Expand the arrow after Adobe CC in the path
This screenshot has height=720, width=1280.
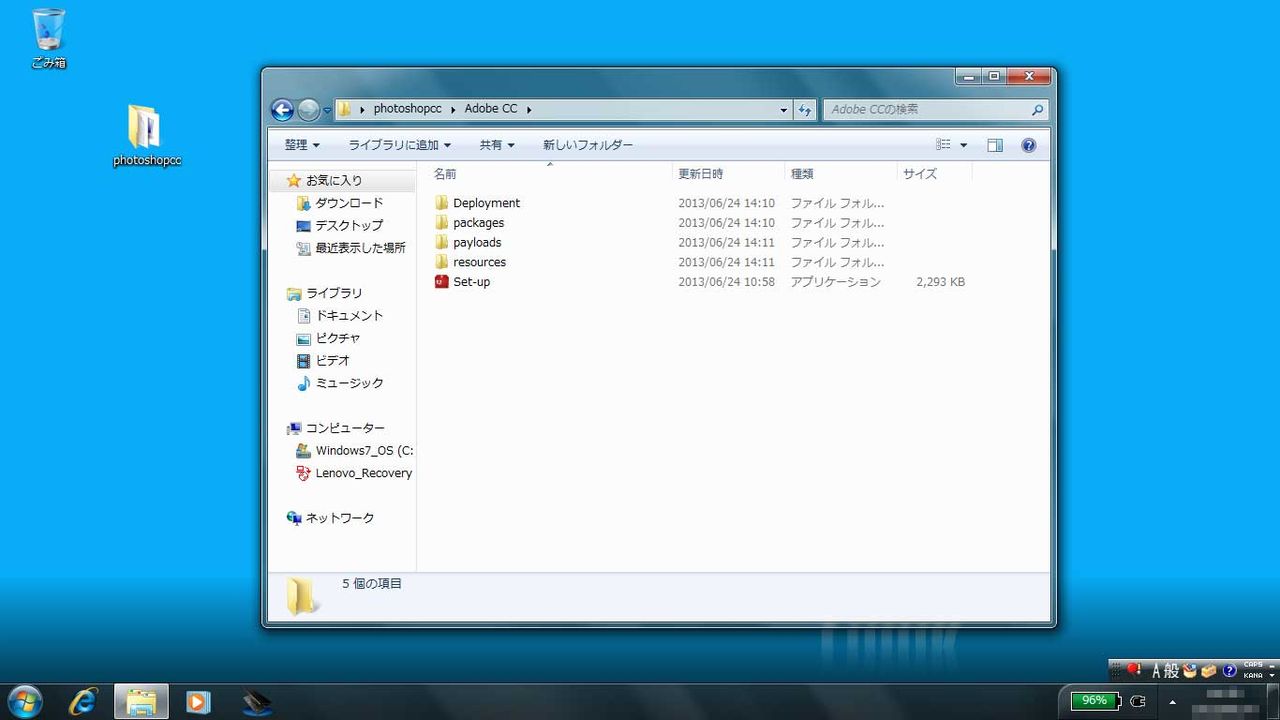(x=529, y=109)
